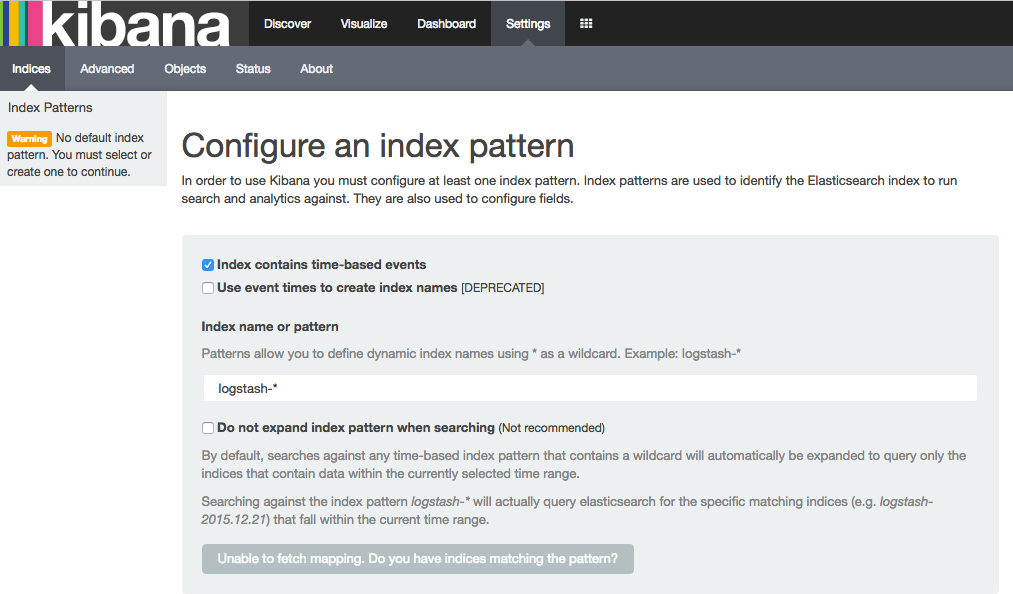Viewport: 1013px width, 594px height.
Task: Click the orange Warning badge
Action: (x=29, y=139)
